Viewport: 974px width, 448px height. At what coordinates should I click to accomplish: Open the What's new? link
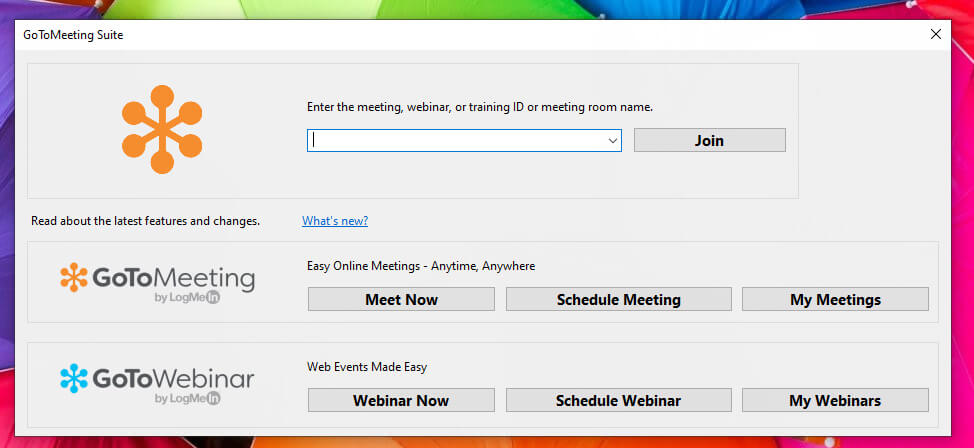(x=335, y=221)
